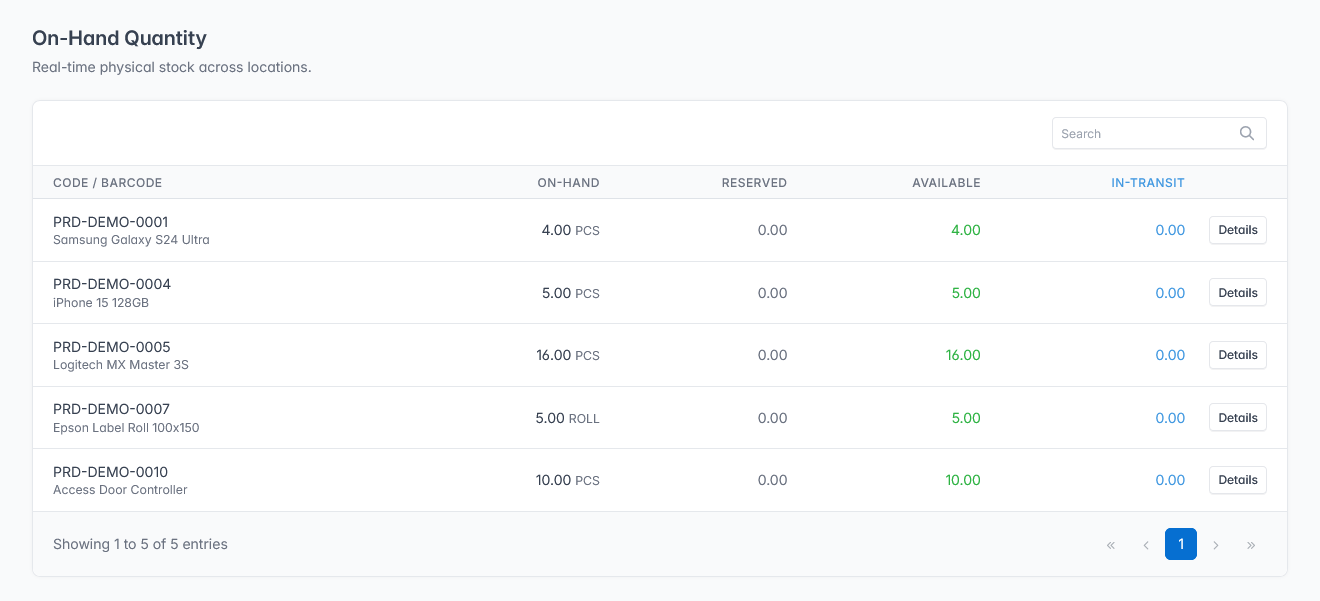Click the Logitech MX Master 3S name
This screenshot has height=601, width=1320.
(121, 365)
